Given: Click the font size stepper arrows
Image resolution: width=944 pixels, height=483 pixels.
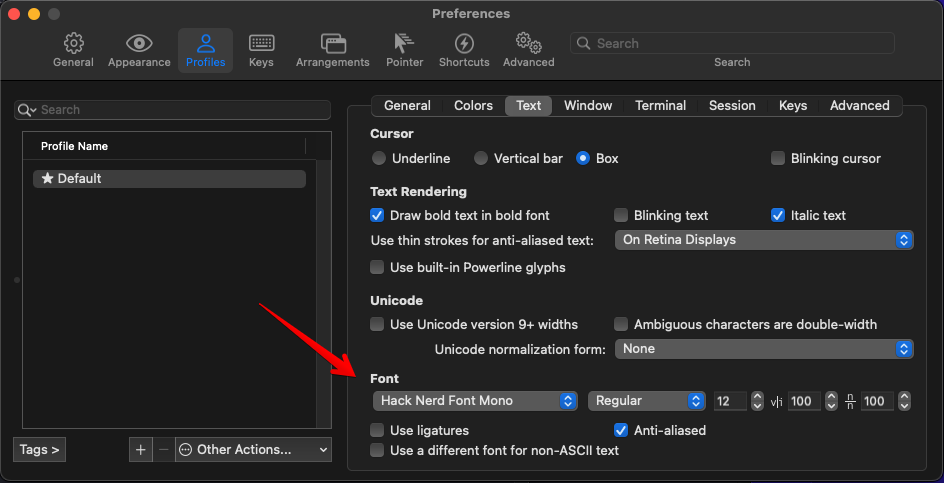Looking at the screenshot, I should click(x=757, y=401).
